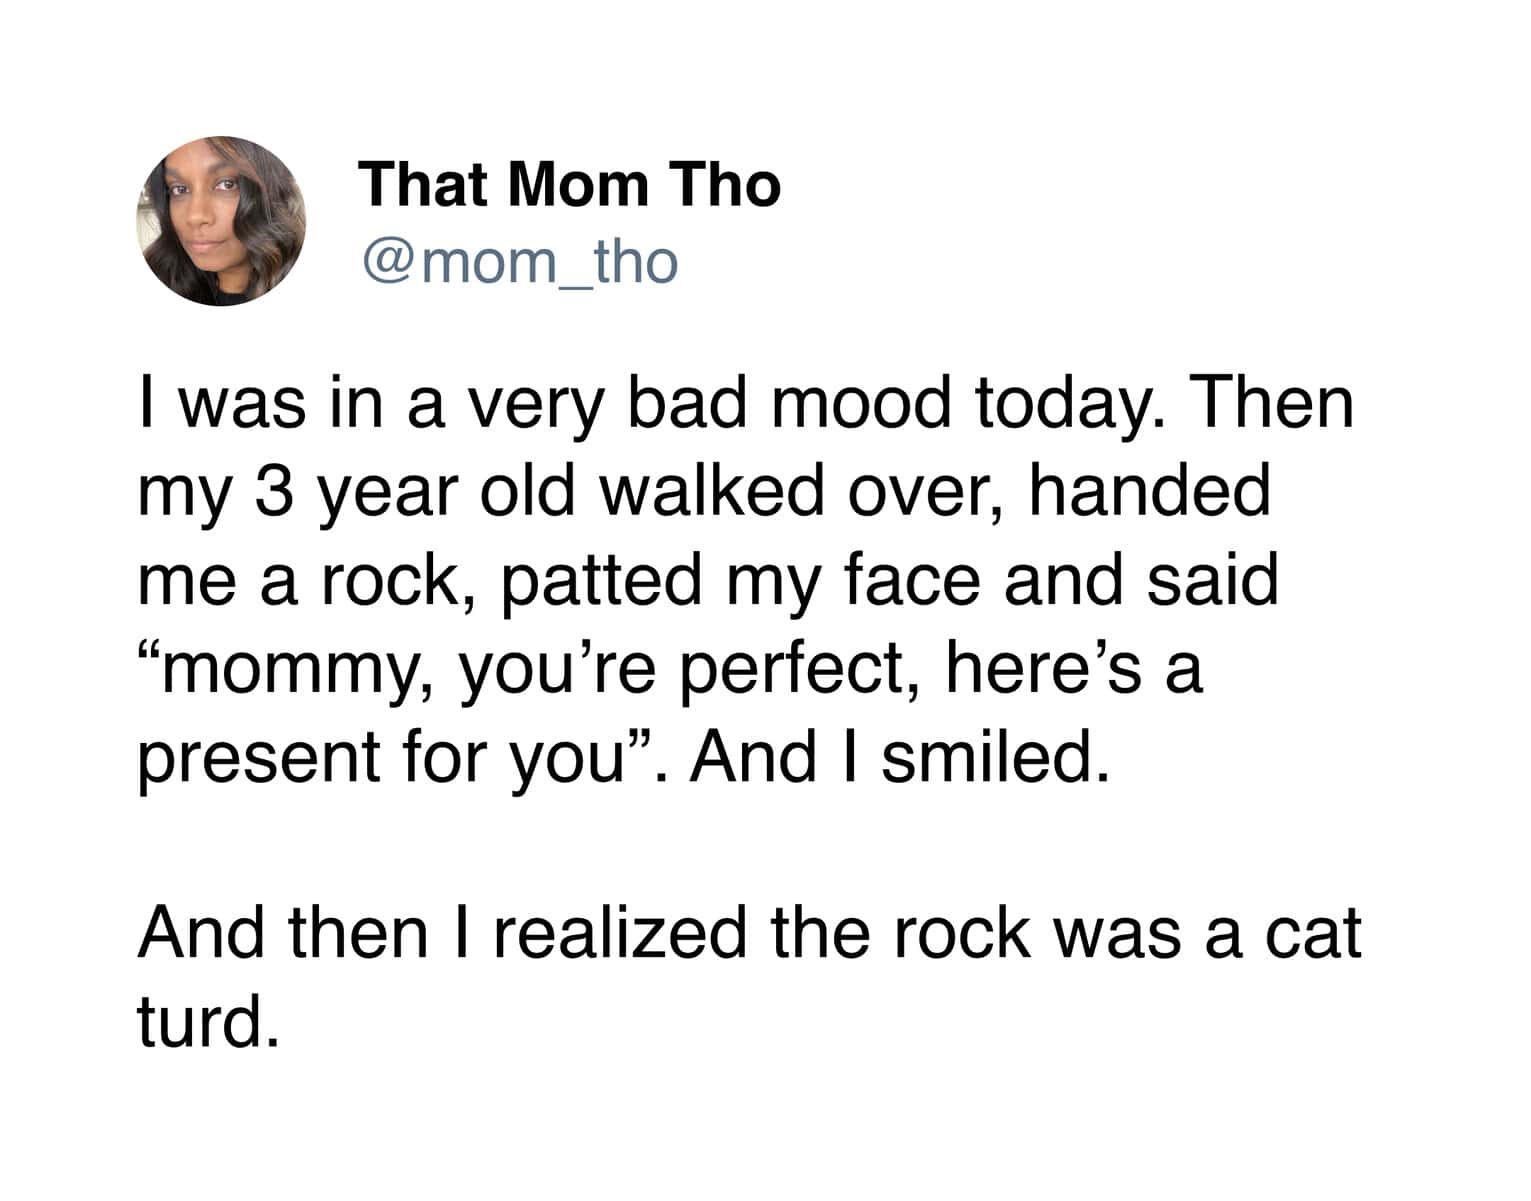Click the sentence "And I smiled."
Screen dimensions: 1531x1201
coord(900,756)
